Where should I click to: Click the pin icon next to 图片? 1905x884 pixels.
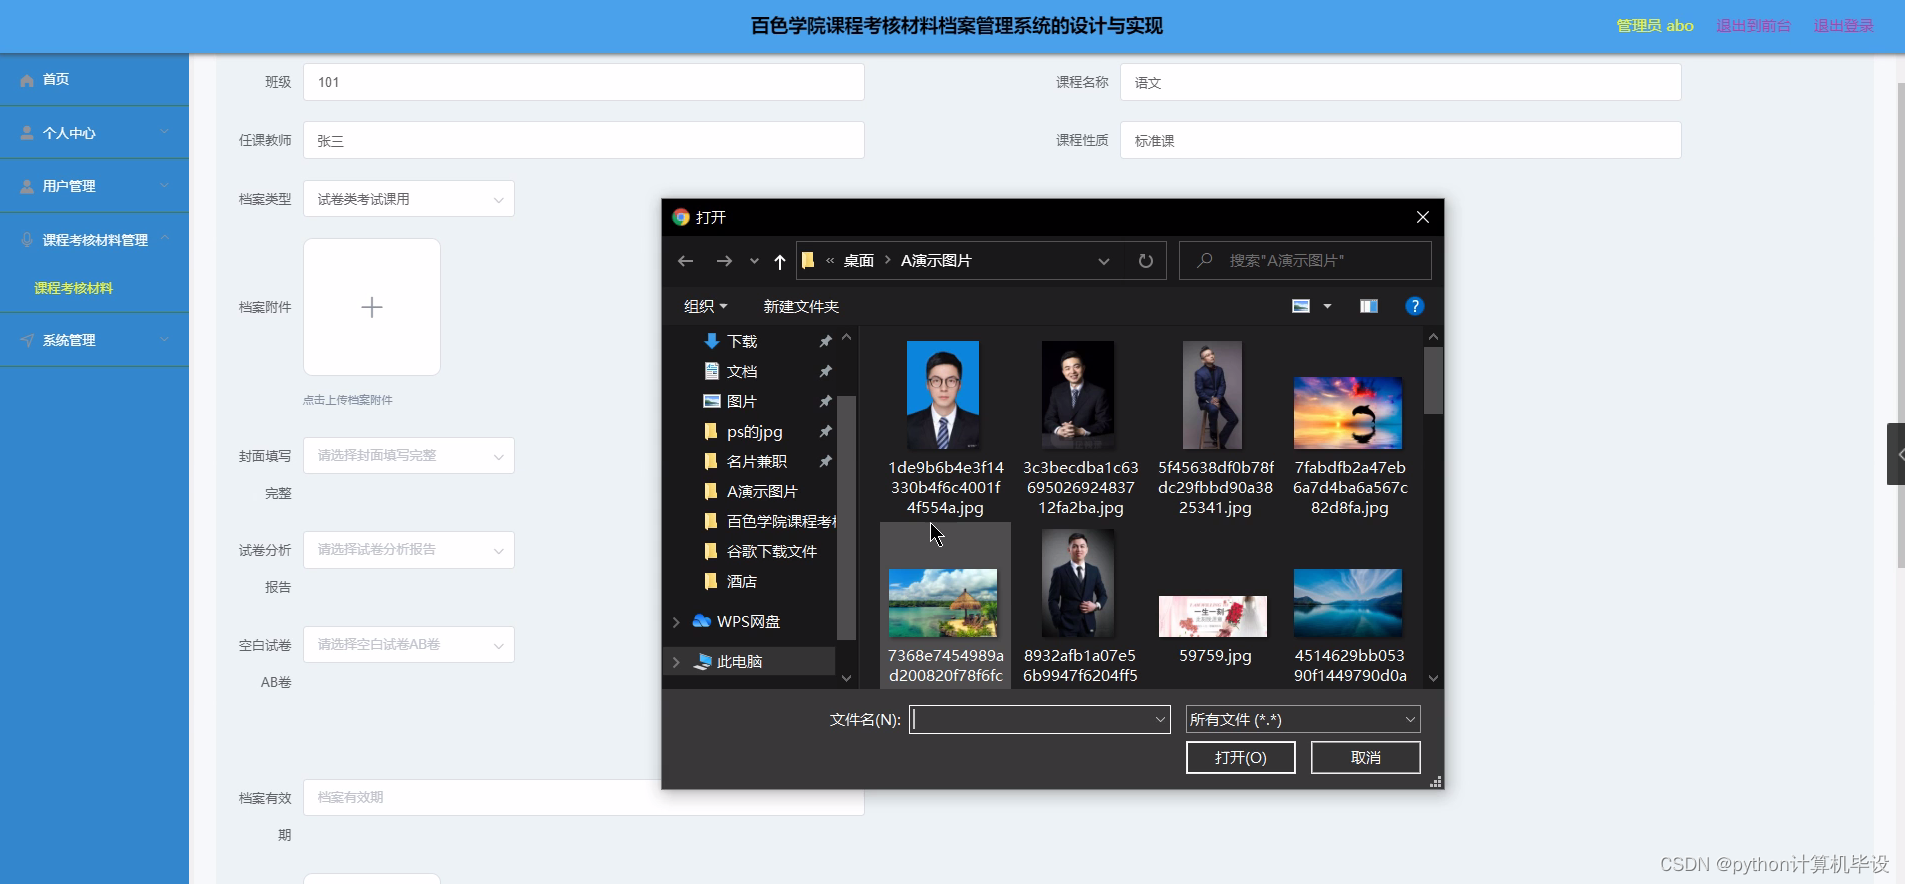click(825, 402)
